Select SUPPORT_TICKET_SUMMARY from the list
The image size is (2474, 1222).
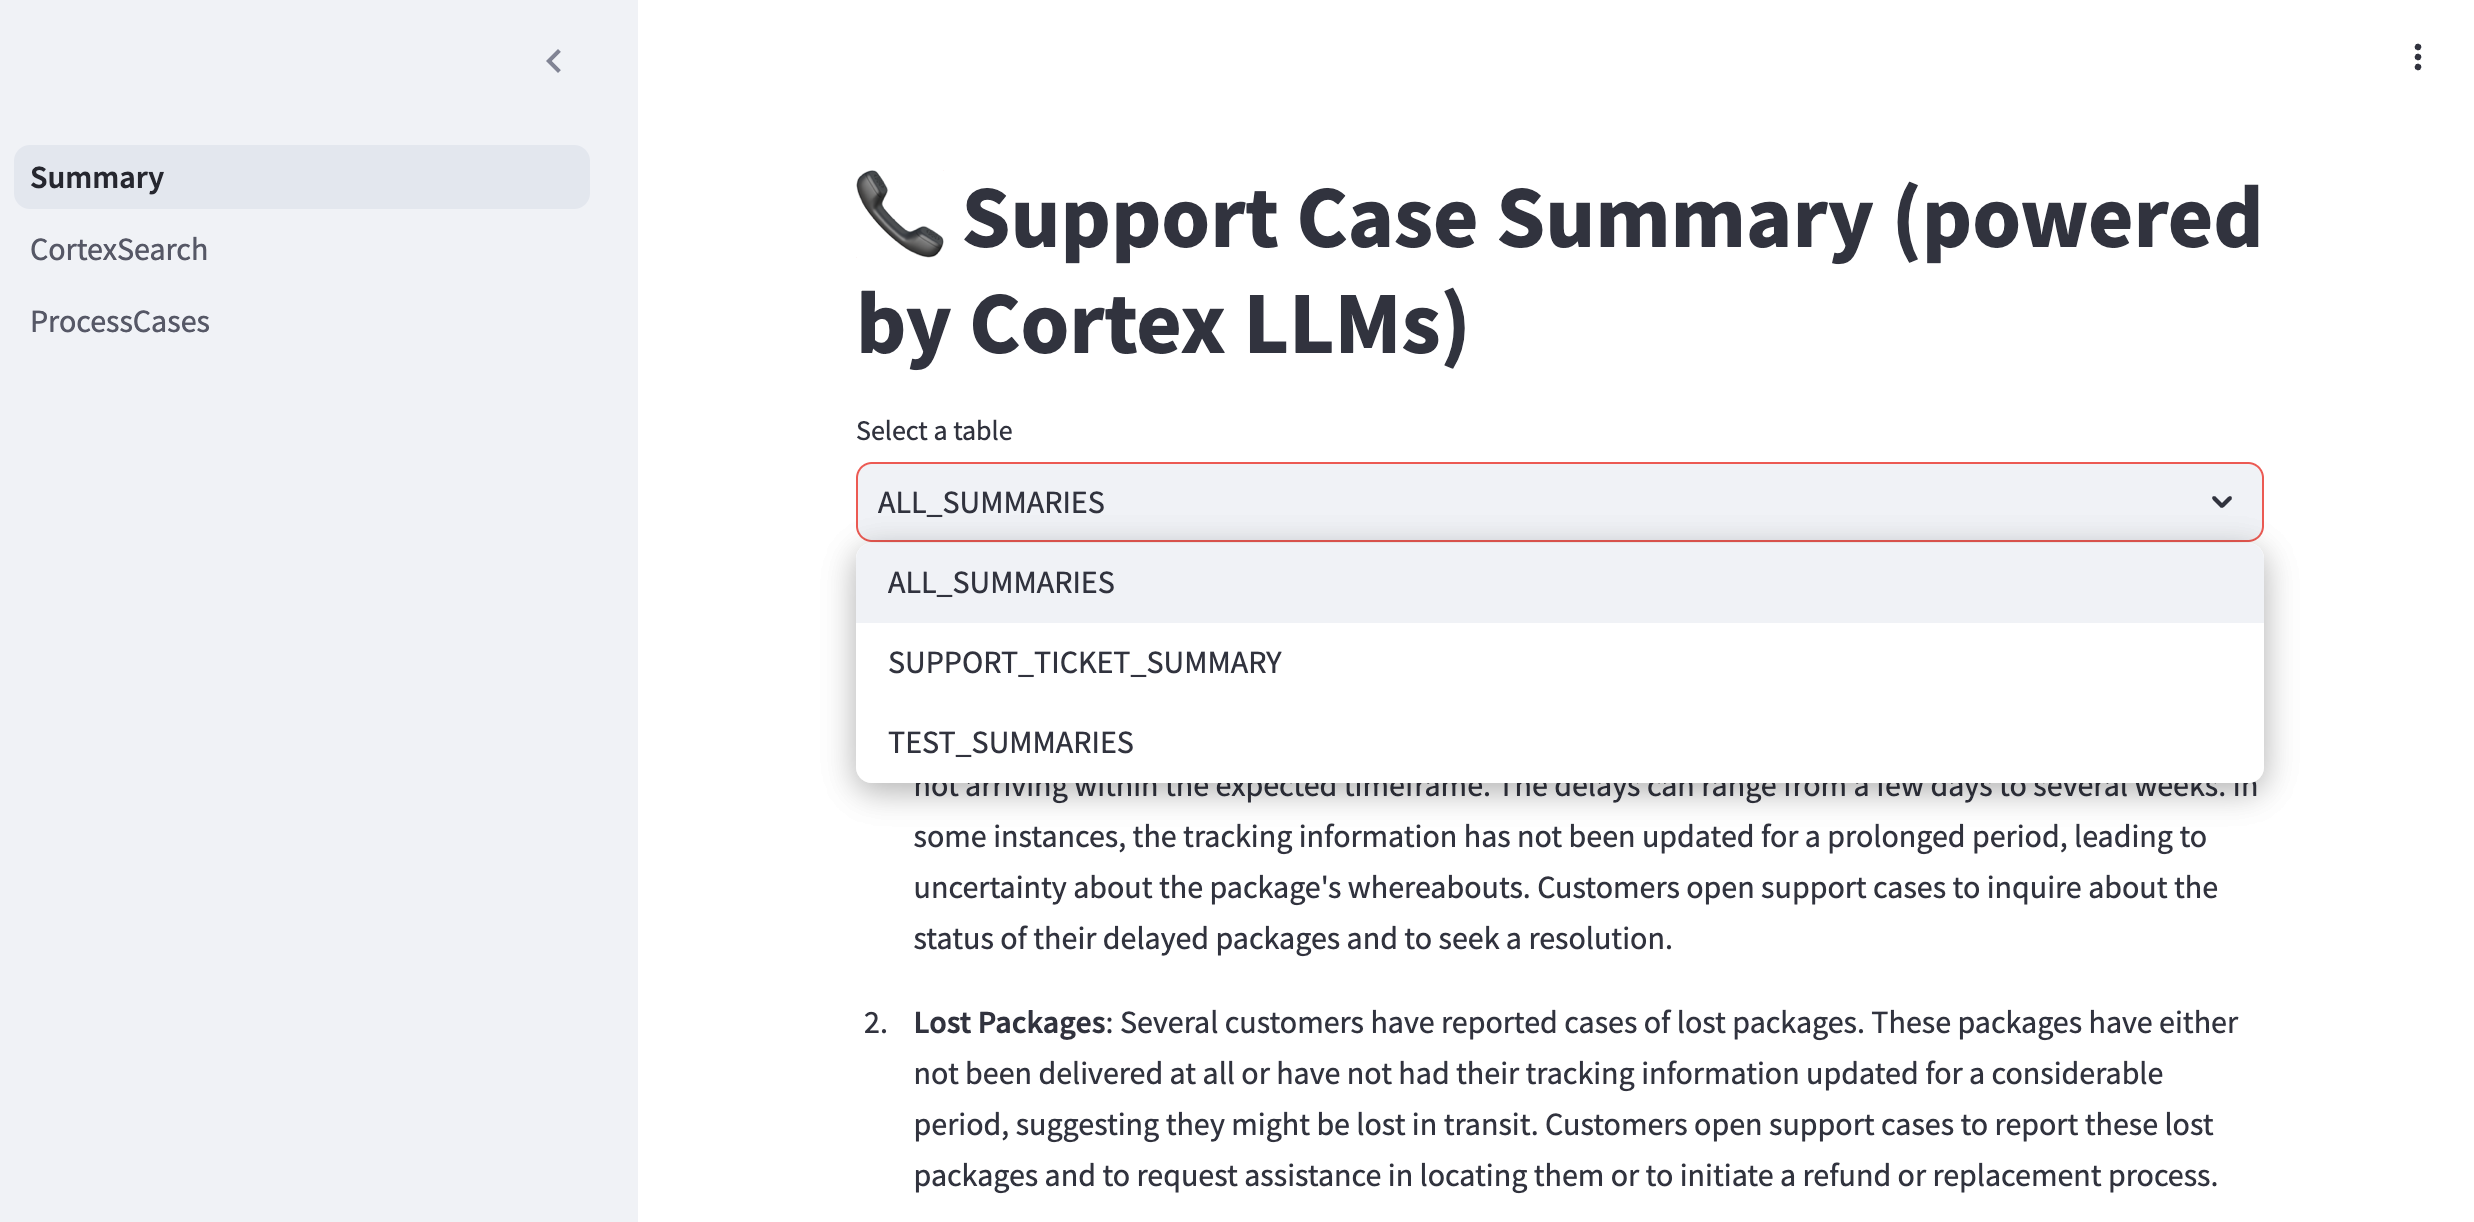coord(1085,661)
